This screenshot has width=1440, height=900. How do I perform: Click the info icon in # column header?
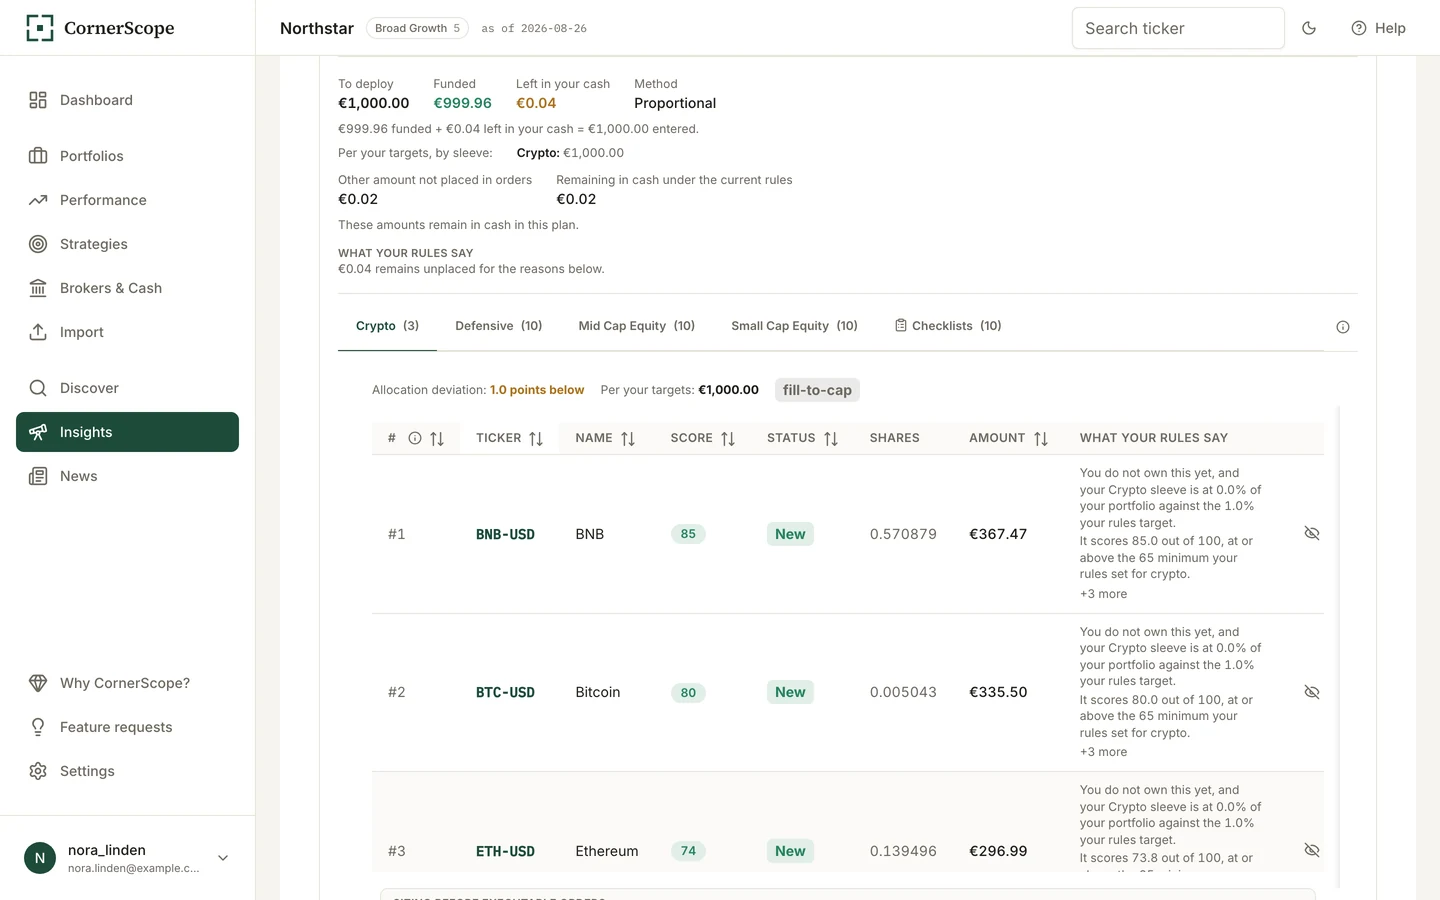point(415,438)
